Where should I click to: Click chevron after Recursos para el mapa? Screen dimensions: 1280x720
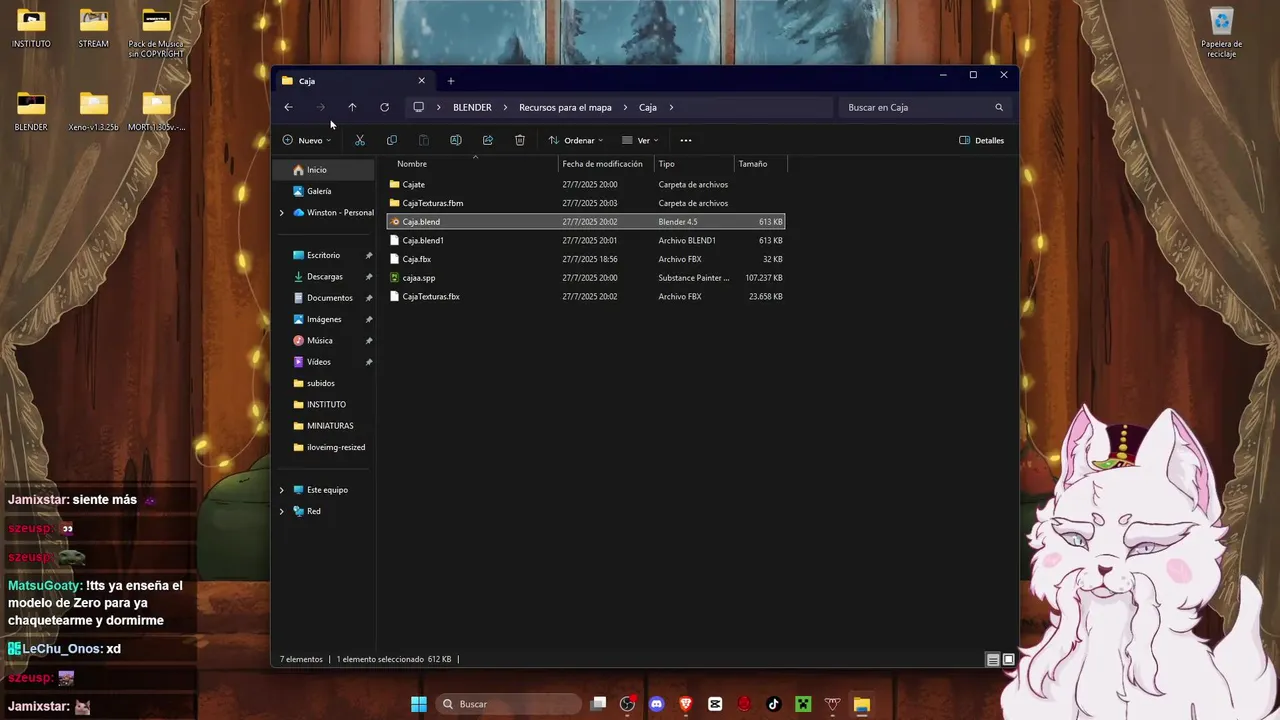(x=625, y=107)
